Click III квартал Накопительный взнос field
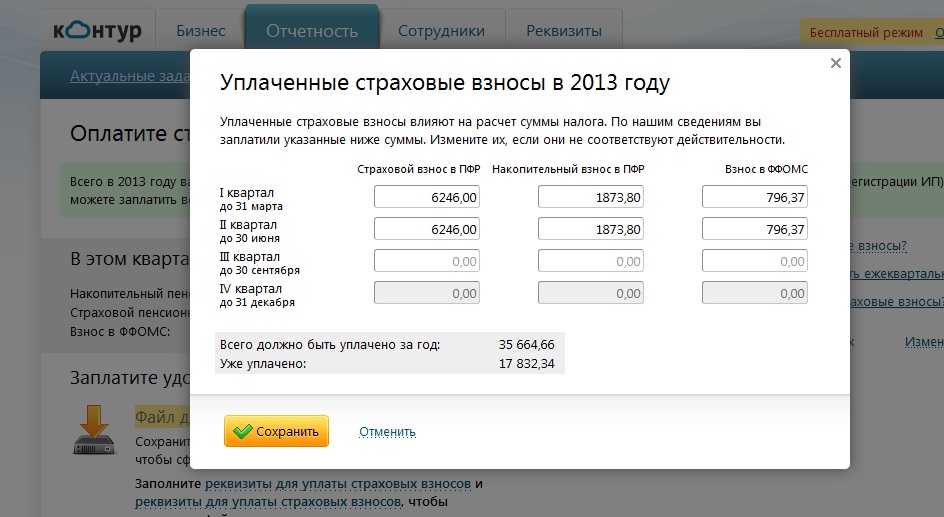This screenshot has height=517, width=944. pyautogui.click(x=590, y=262)
